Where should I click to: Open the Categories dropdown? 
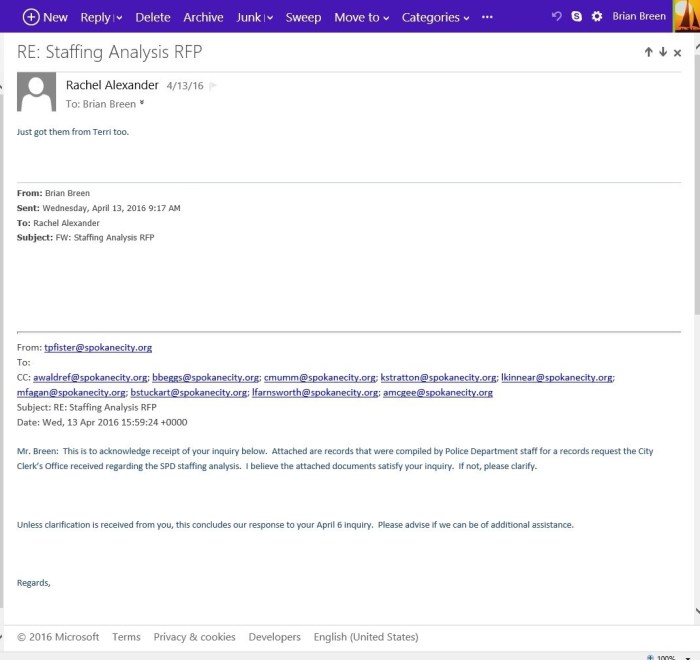(x=435, y=17)
